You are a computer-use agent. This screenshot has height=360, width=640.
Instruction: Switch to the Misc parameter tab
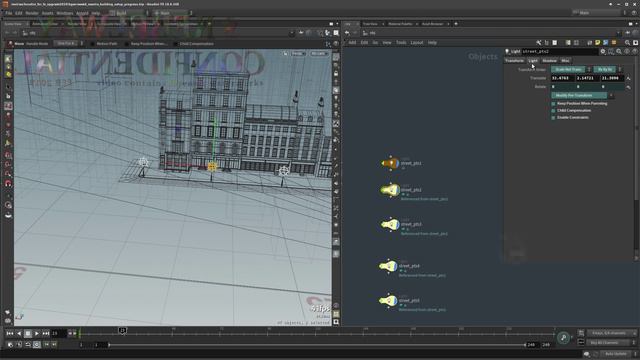click(565, 60)
